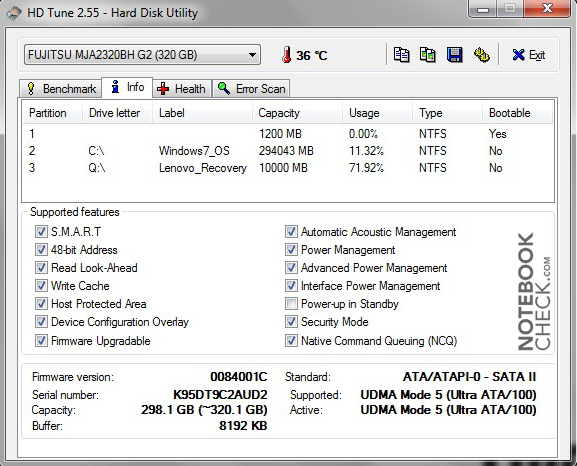The image size is (577, 466).
Task: Select the Lenovo_Recovery partition row
Action: point(287,168)
